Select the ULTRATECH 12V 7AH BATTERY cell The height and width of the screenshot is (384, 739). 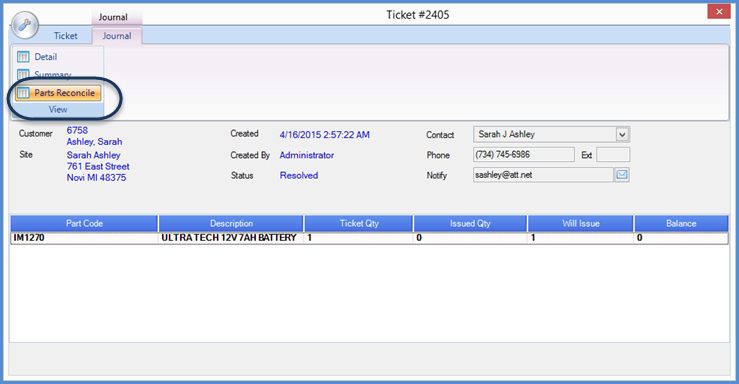pos(231,238)
